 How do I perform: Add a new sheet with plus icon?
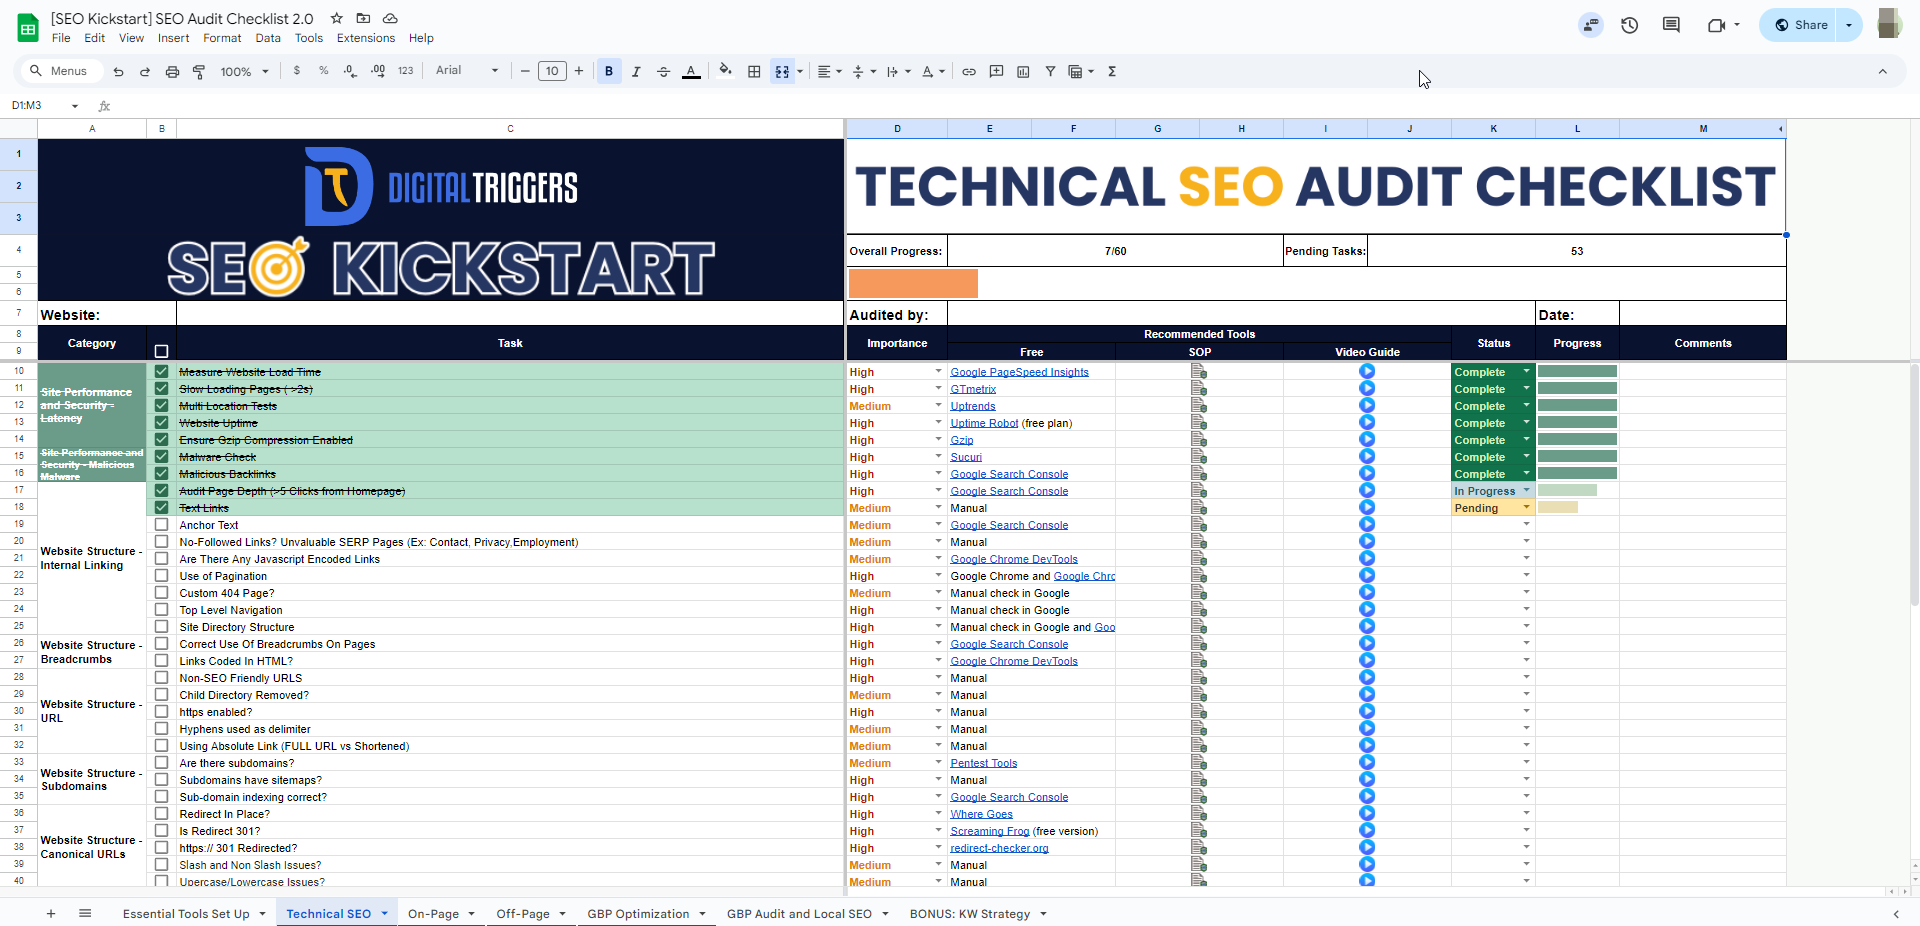coord(51,913)
